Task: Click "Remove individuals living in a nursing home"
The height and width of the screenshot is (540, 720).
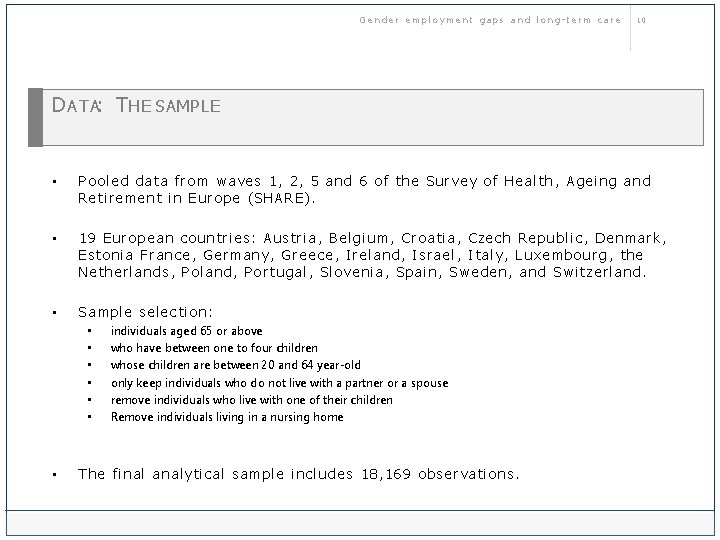Action: coord(227,417)
